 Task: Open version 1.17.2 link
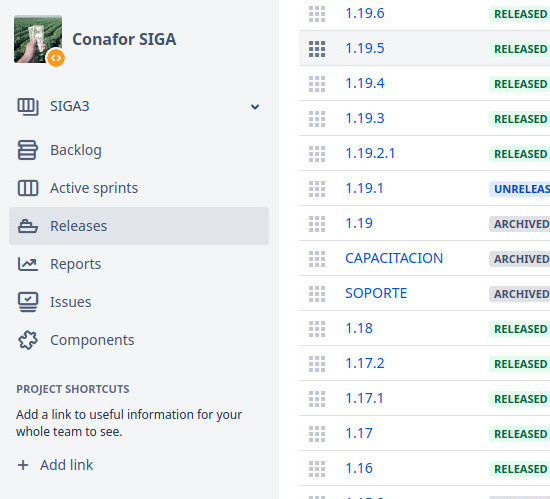click(365, 363)
